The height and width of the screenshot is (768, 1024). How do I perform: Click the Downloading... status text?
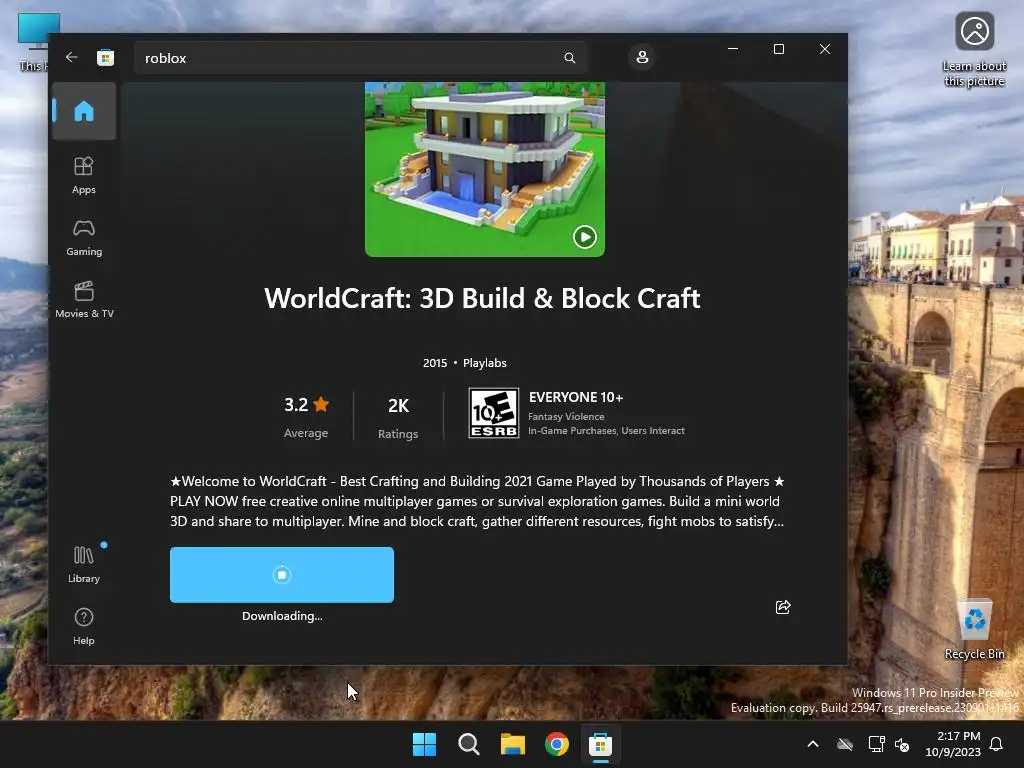tap(282, 616)
